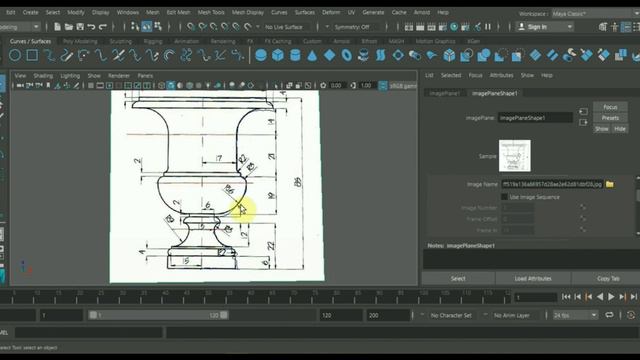Open the menu set Modeling dropdown

(20, 27)
